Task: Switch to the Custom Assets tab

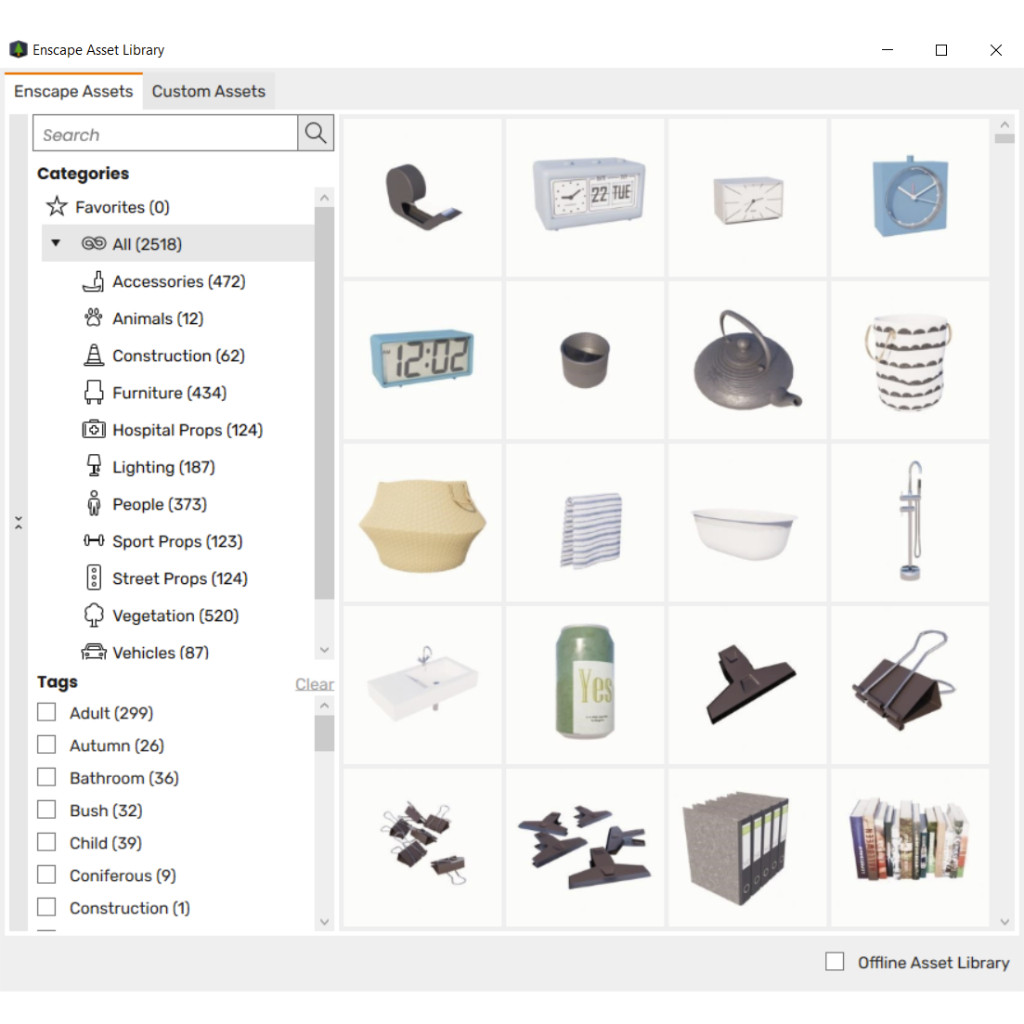Action: click(x=208, y=91)
